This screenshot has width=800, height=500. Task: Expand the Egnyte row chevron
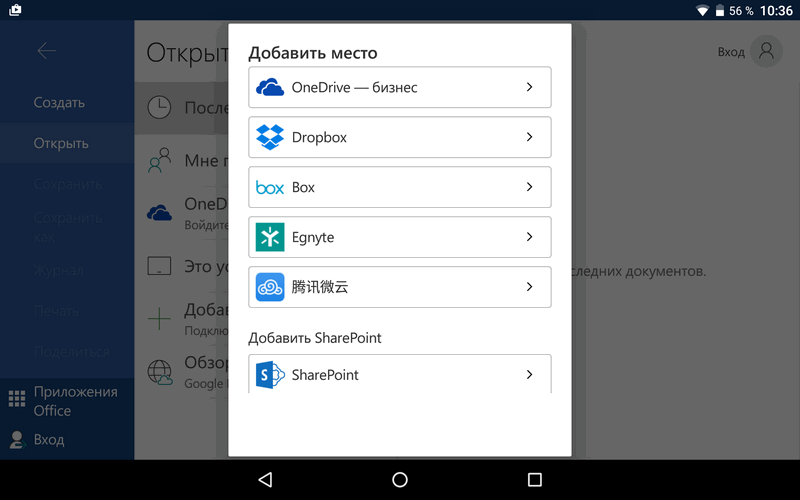tap(530, 237)
